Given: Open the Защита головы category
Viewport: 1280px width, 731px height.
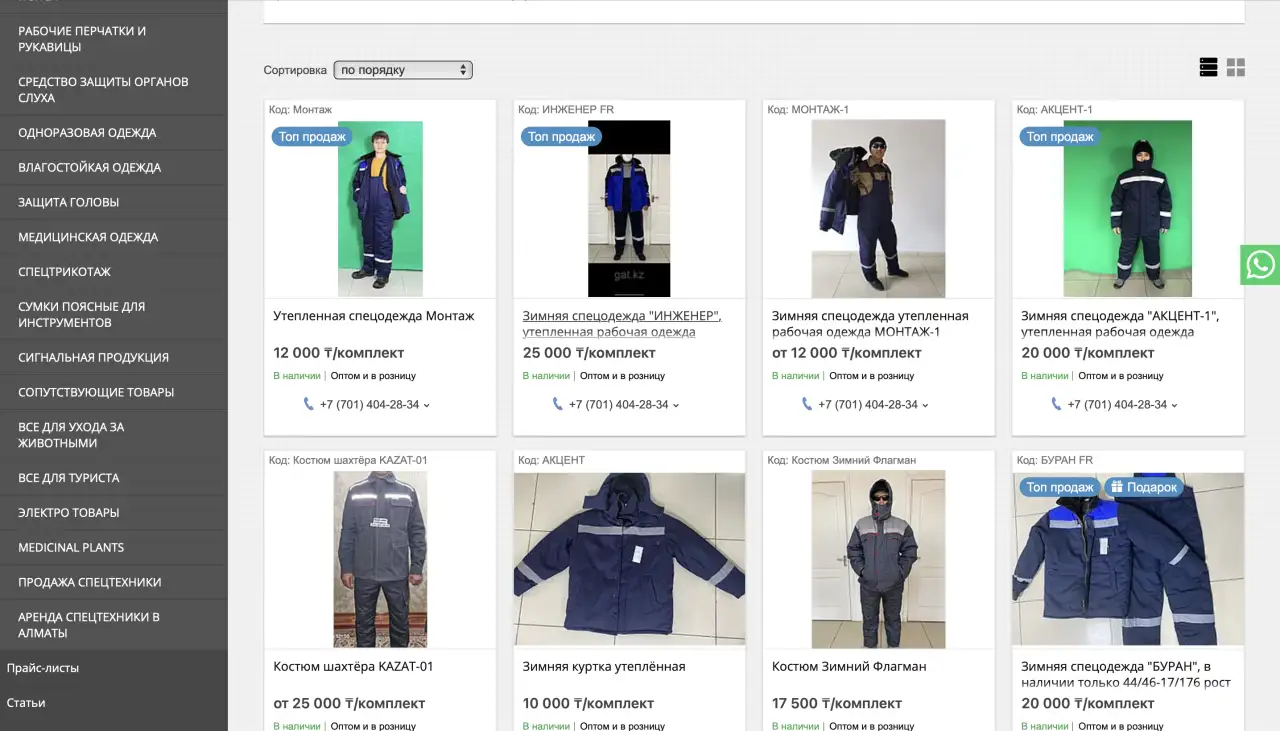Looking at the screenshot, I should click(x=68, y=202).
